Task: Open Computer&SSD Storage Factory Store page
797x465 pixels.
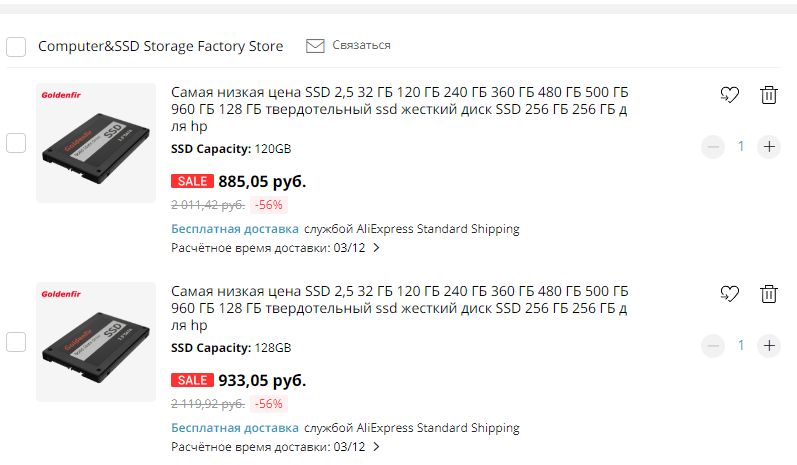Action: click(160, 46)
